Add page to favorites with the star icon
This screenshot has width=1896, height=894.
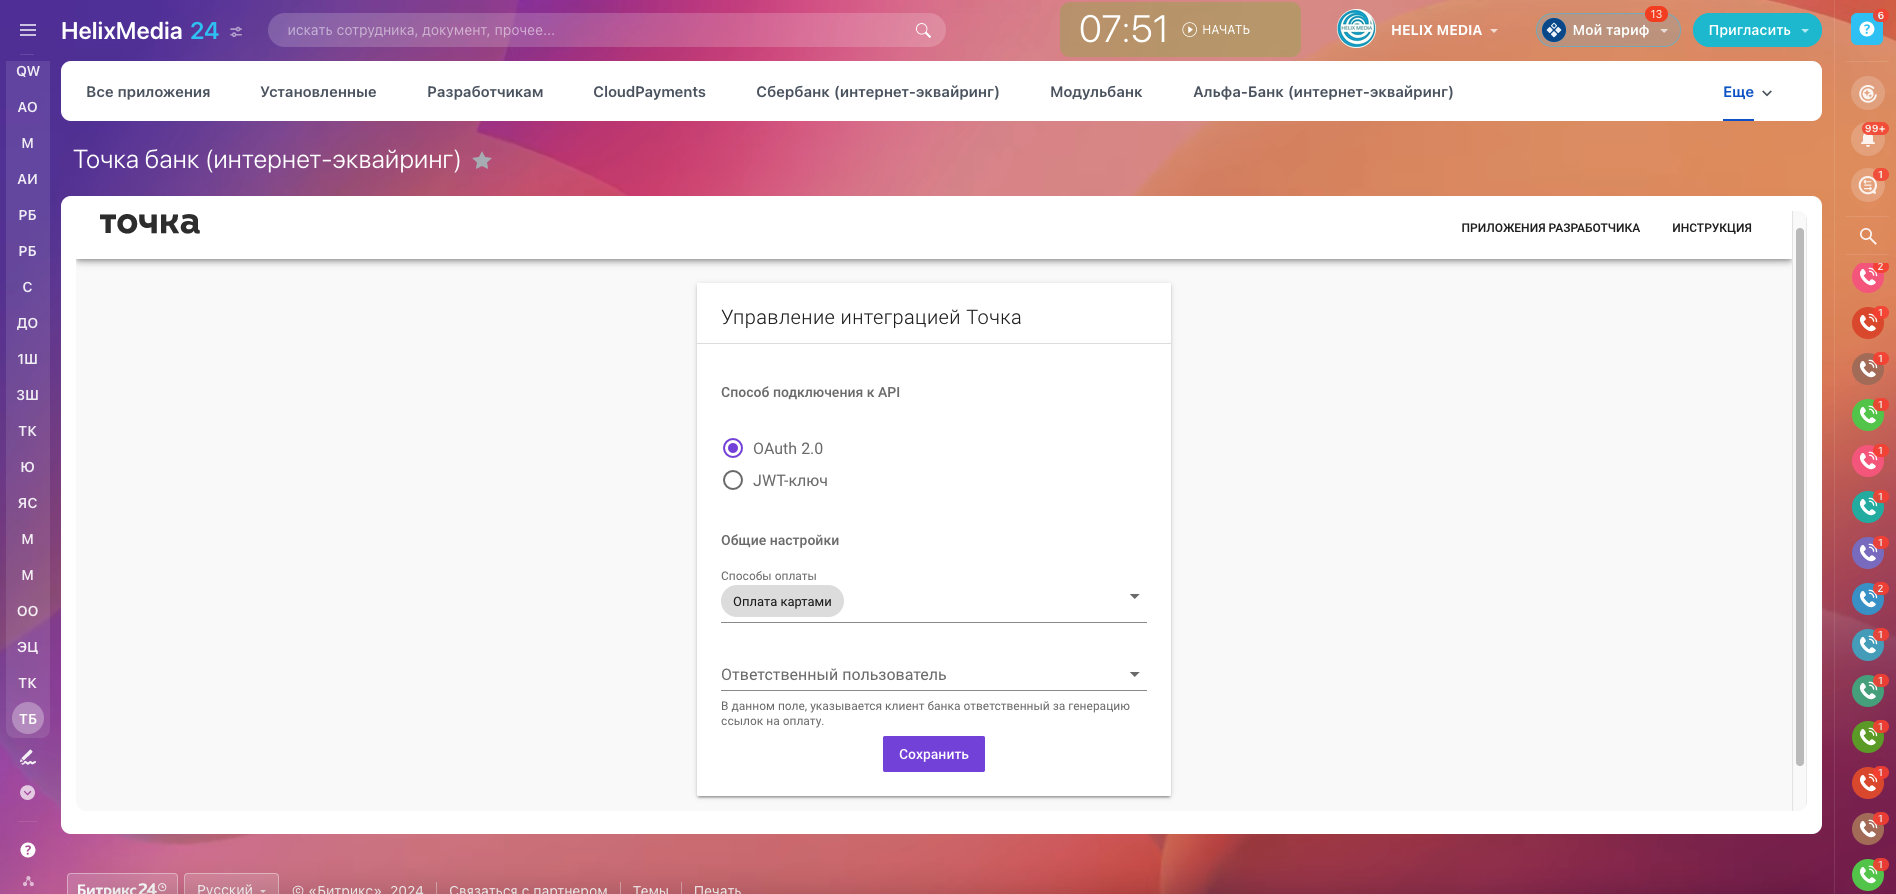482,160
